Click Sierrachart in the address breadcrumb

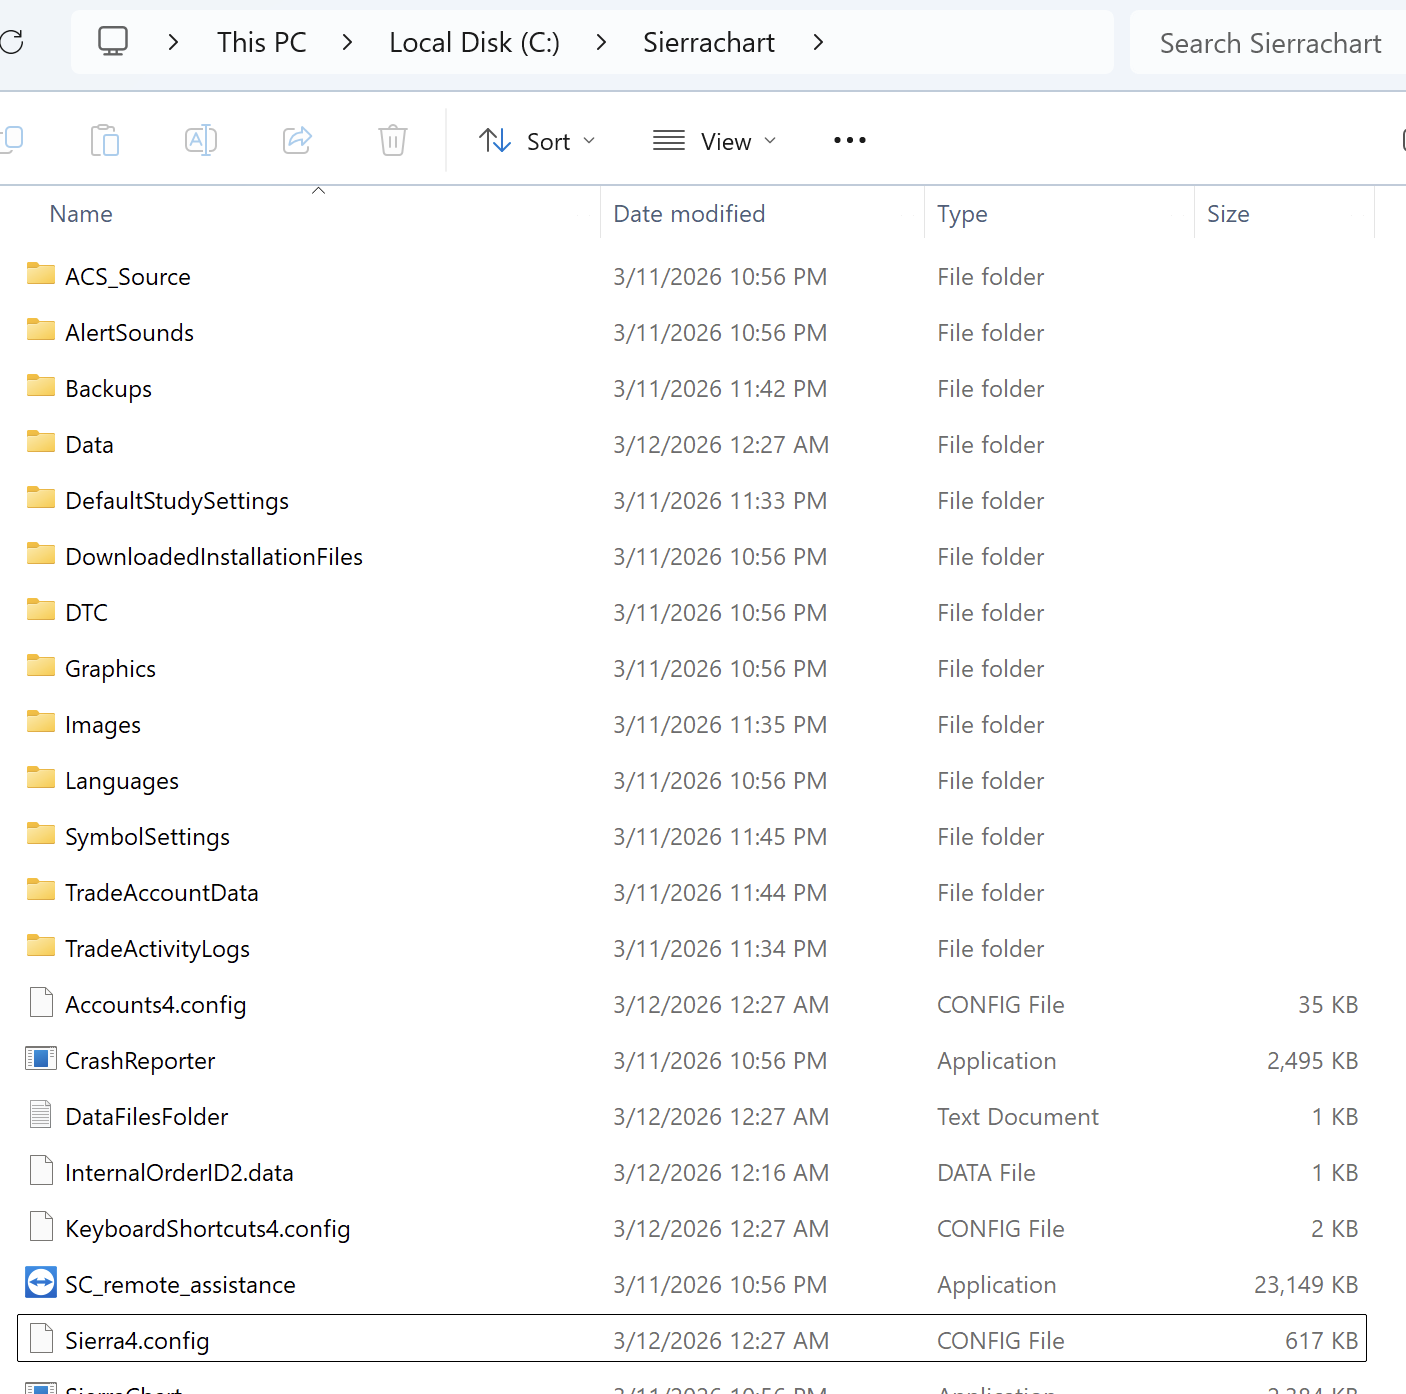[x=709, y=42]
